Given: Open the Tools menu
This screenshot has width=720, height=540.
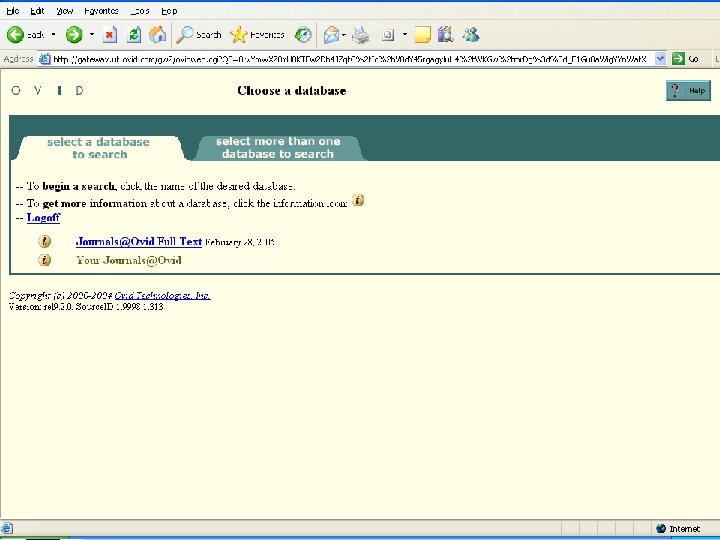Looking at the screenshot, I should coord(140,11).
